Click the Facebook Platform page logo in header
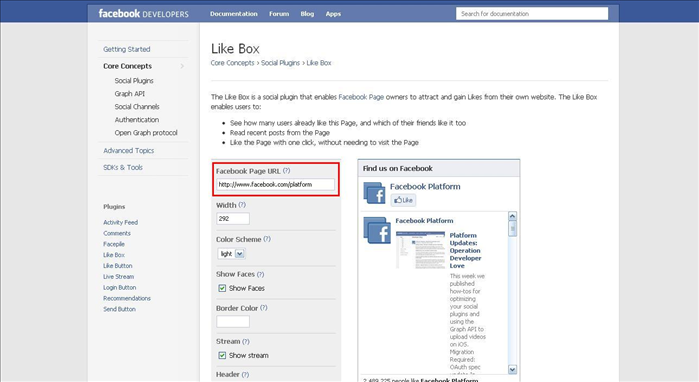Screen dimensions: 699x382 point(374,193)
